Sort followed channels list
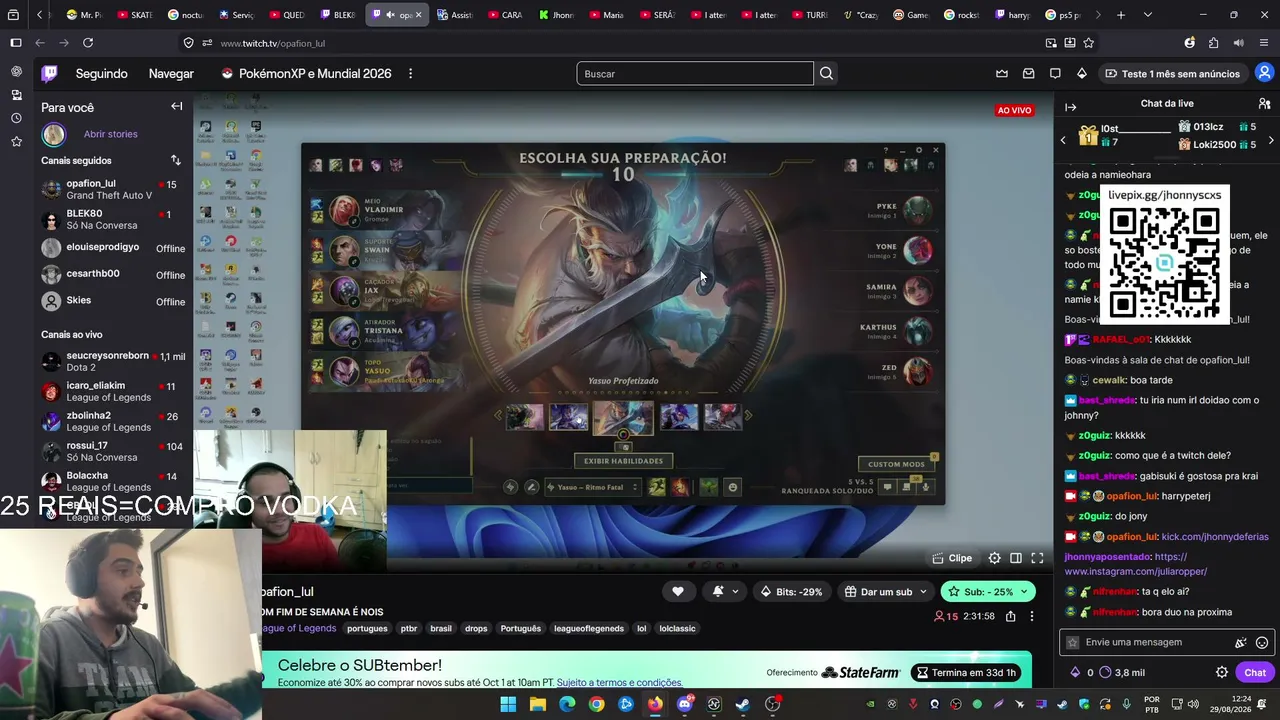Screen dimensions: 1280x720 (x=176, y=160)
